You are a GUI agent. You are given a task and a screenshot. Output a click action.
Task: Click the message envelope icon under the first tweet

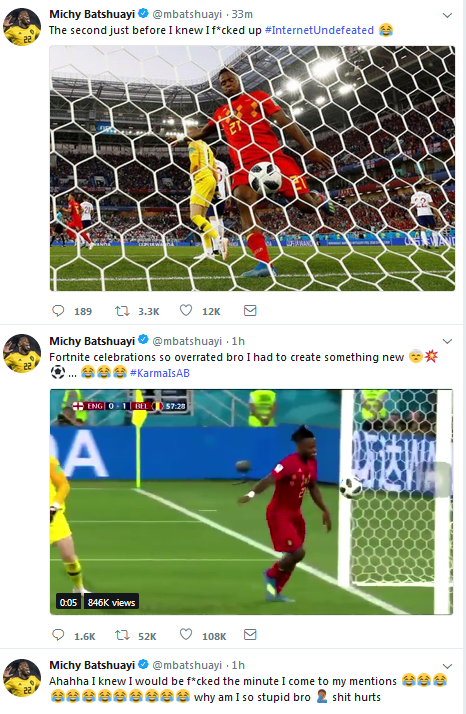[x=250, y=311]
